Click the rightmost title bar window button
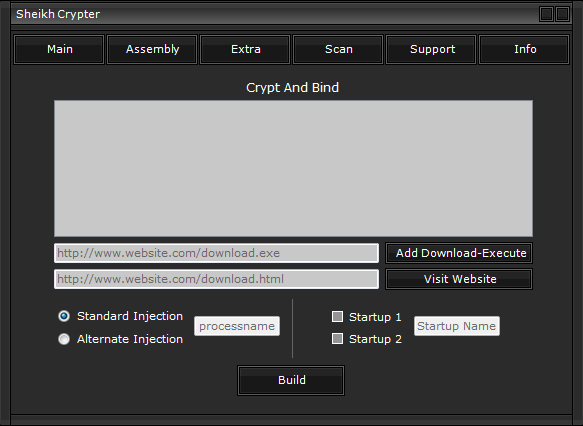583x426 pixels. tap(563, 14)
